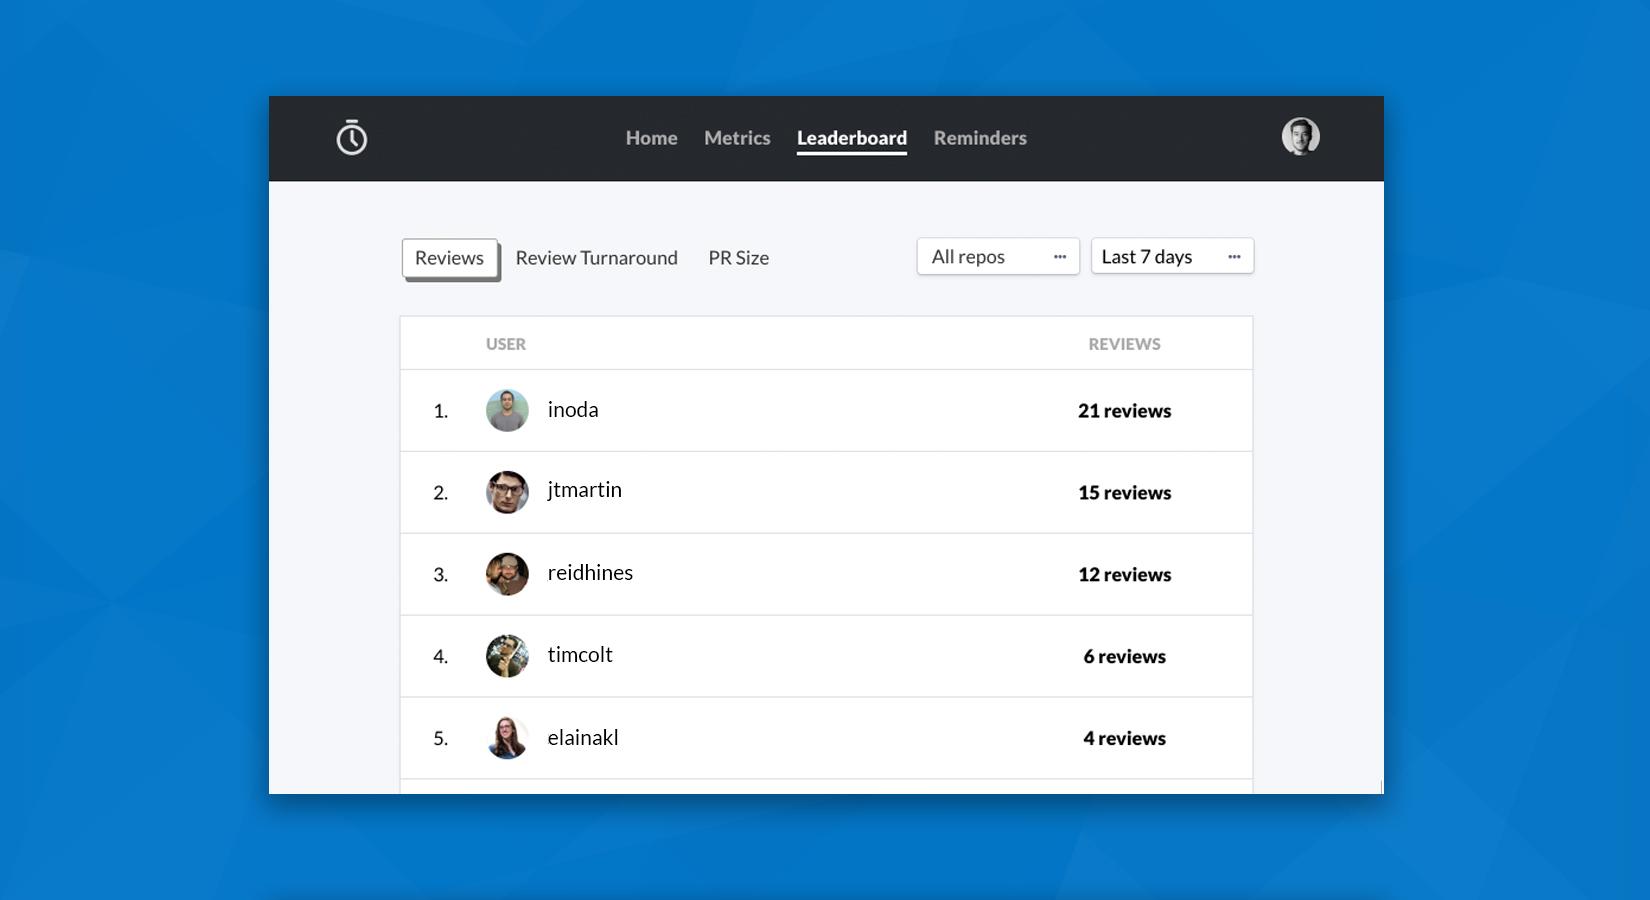Open the Last 7 days dropdown
The image size is (1650, 900).
pos(1171,257)
